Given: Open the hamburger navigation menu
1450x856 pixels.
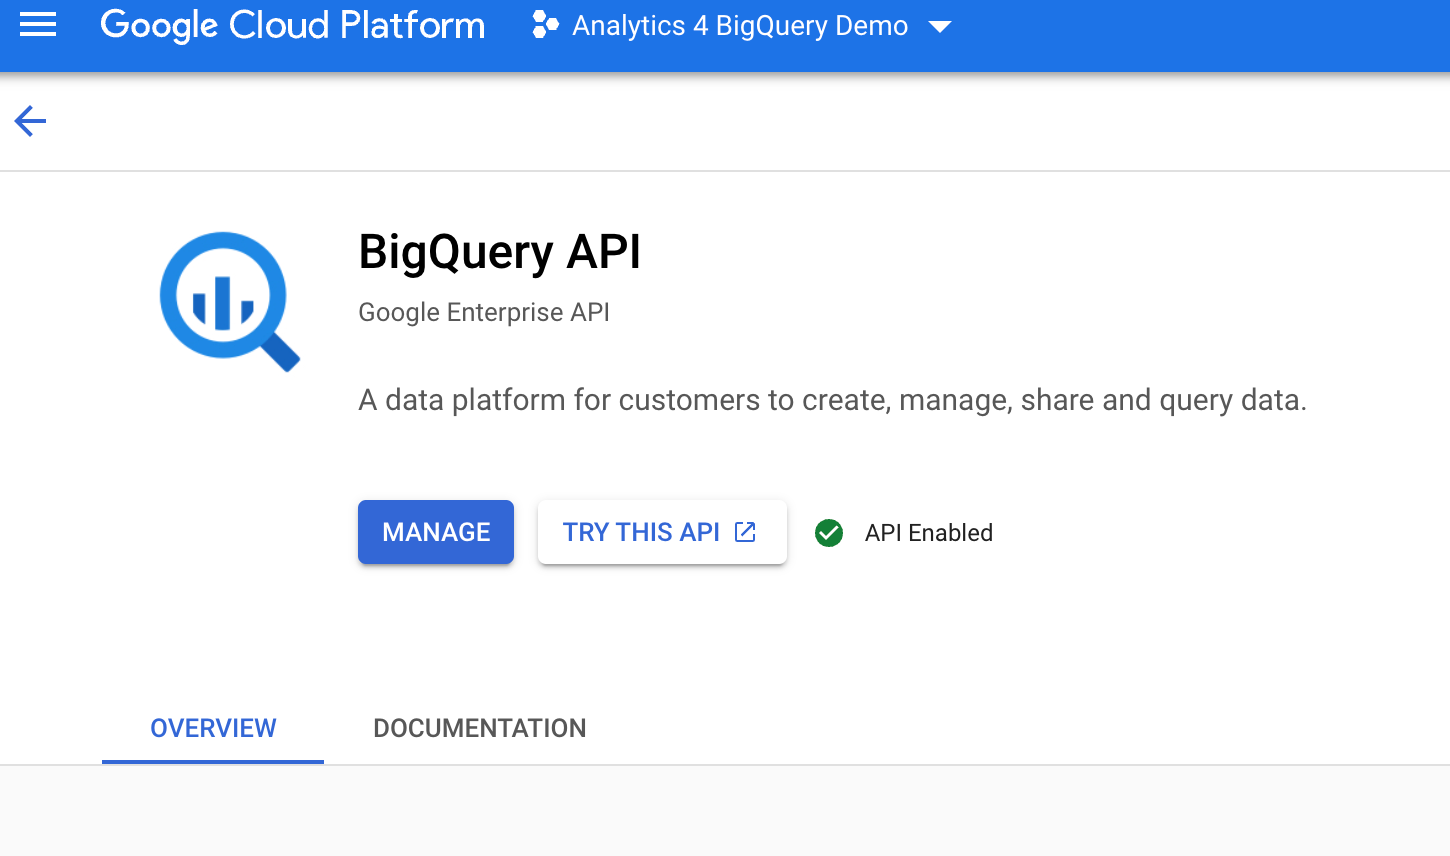Looking at the screenshot, I should coord(38,25).
